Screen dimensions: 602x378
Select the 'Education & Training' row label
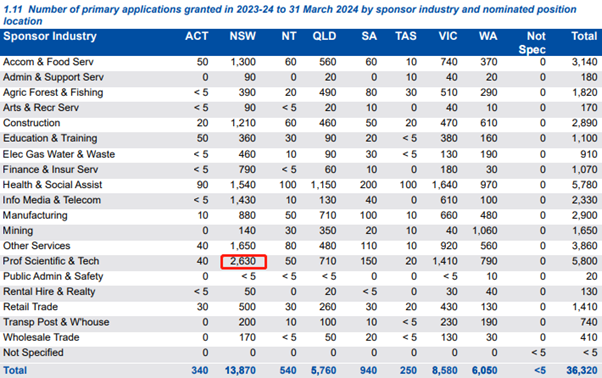coord(50,139)
